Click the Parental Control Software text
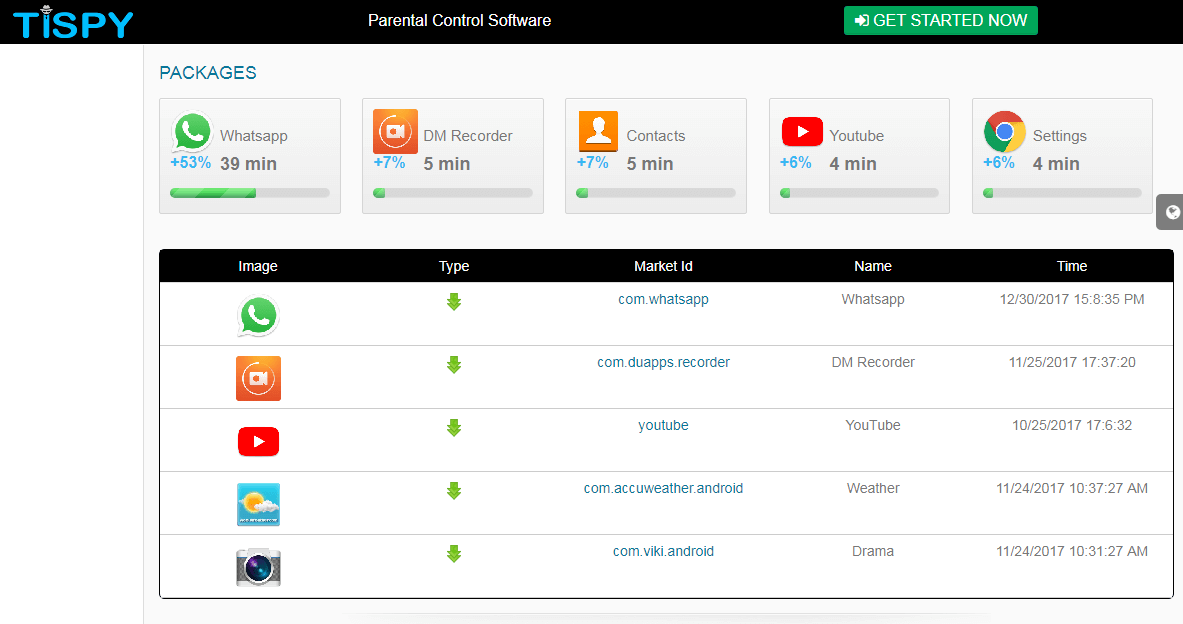This screenshot has width=1183, height=624. (459, 20)
